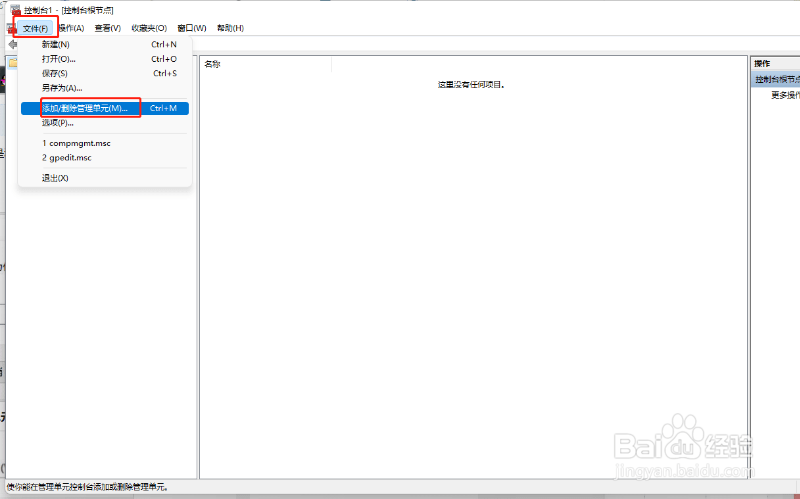Open the 帮助(H) menu
Image resolution: width=800 pixels, height=499 pixels.
click(230, 28)
